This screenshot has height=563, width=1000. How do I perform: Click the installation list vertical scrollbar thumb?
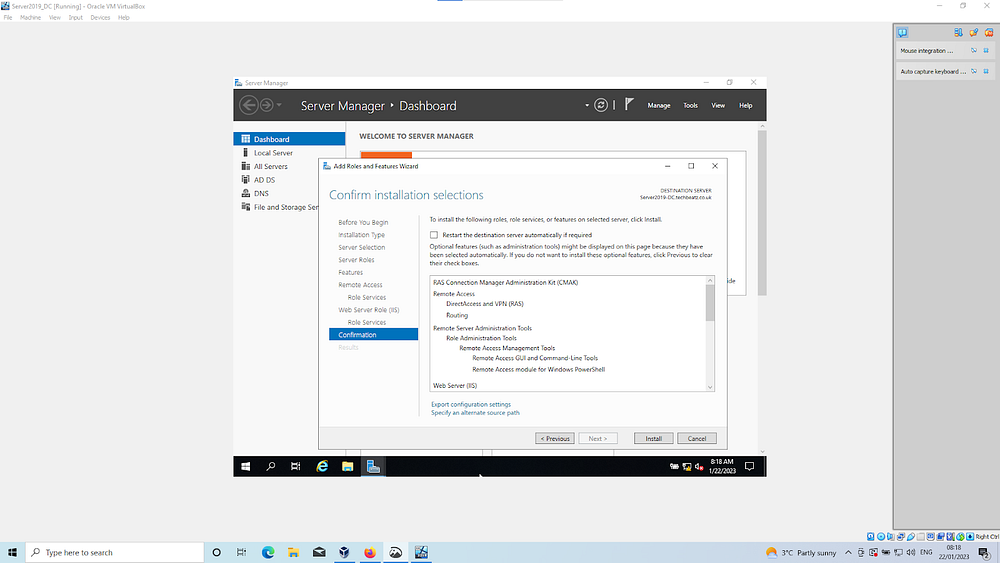[x=710, y=303]
